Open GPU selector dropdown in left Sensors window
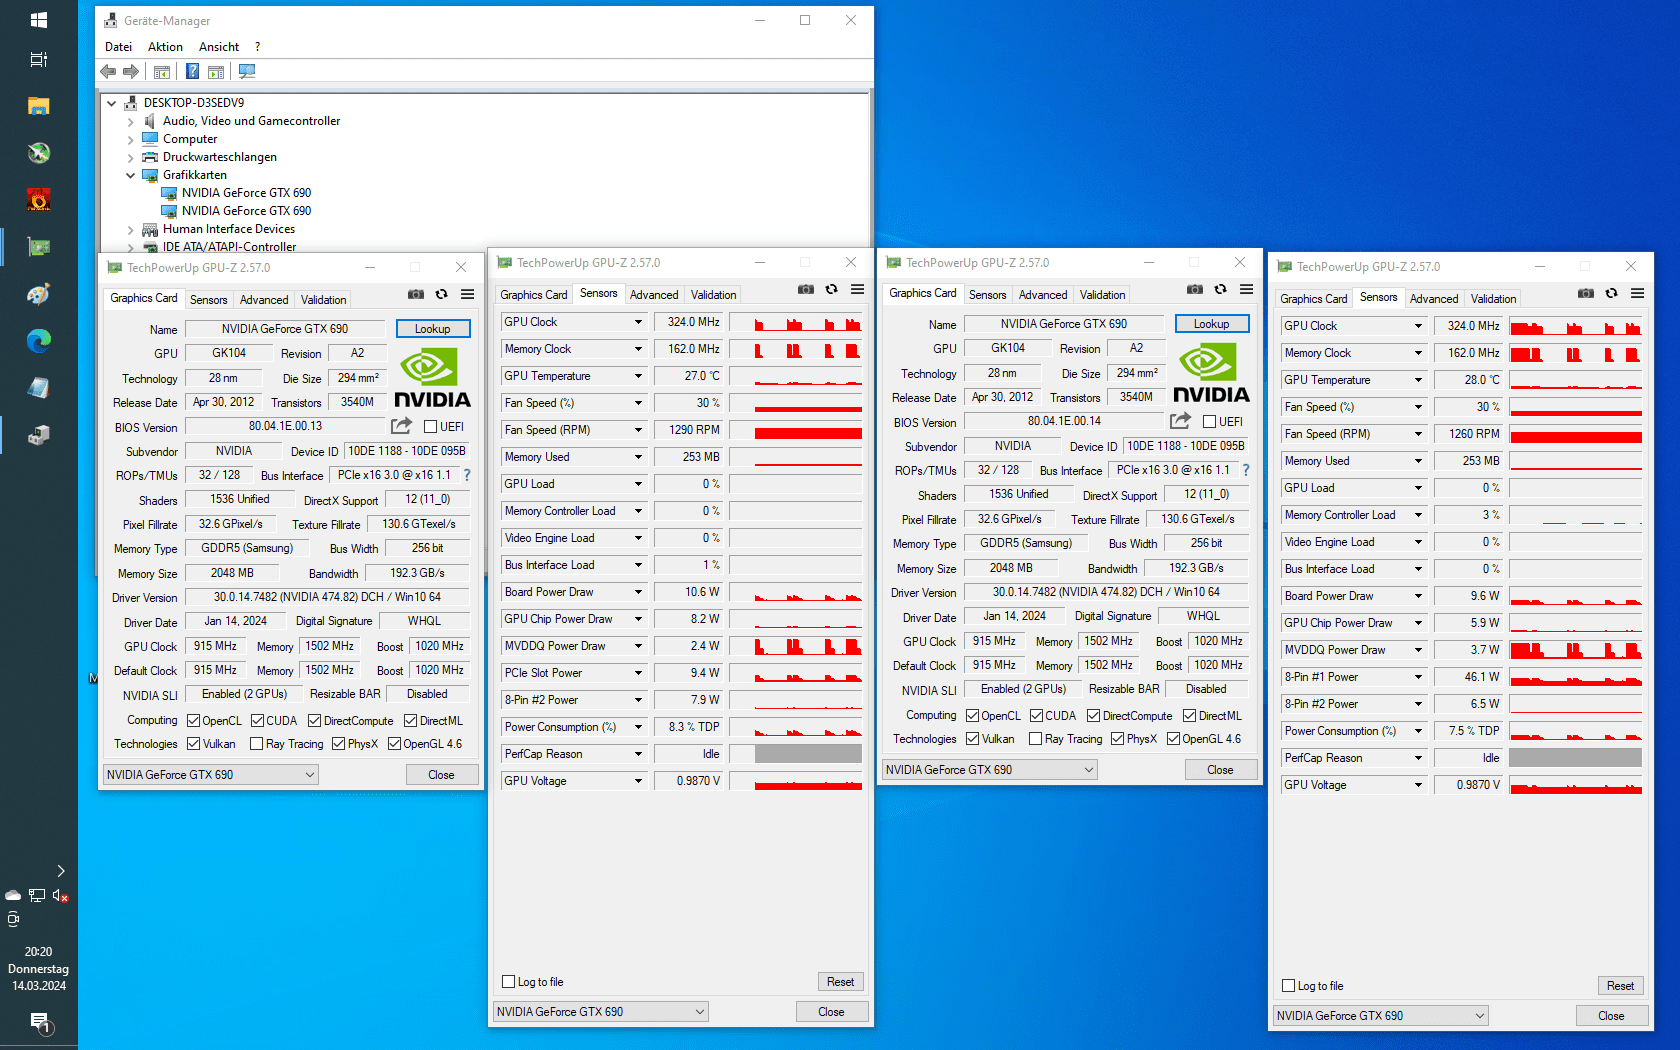This screenshot has width=1680, height=1050. point(601,1012)
